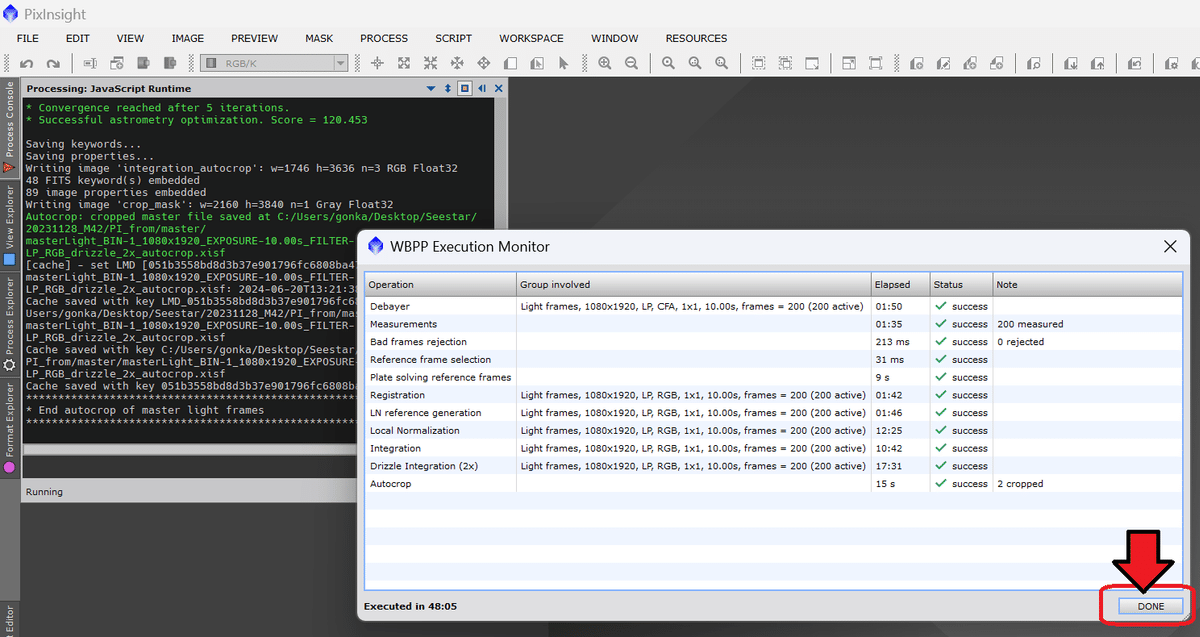Click the Status column header
1200x637 pixels.
coord(962,284)
